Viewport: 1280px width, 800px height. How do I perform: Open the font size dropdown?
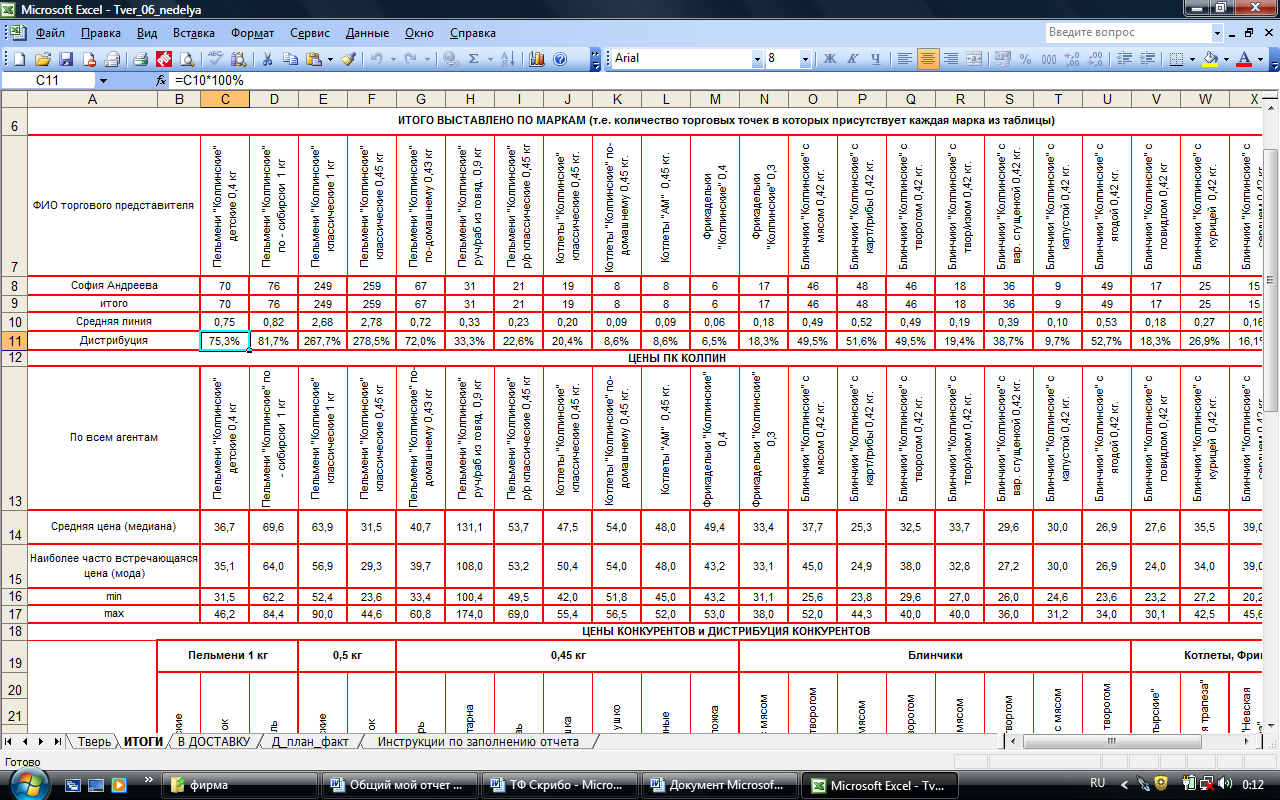point(805,59)
